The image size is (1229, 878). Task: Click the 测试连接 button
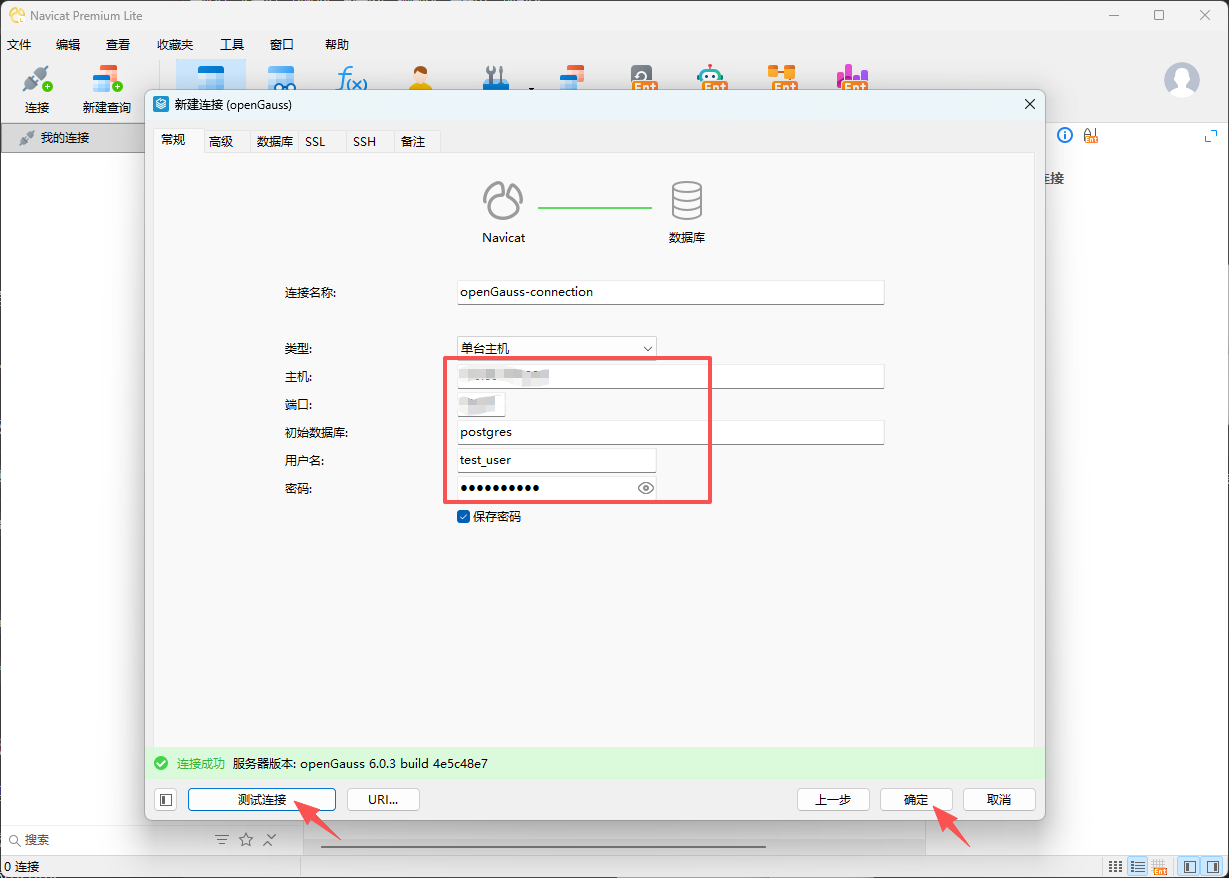pyautogui.click(x=262, y=799)
